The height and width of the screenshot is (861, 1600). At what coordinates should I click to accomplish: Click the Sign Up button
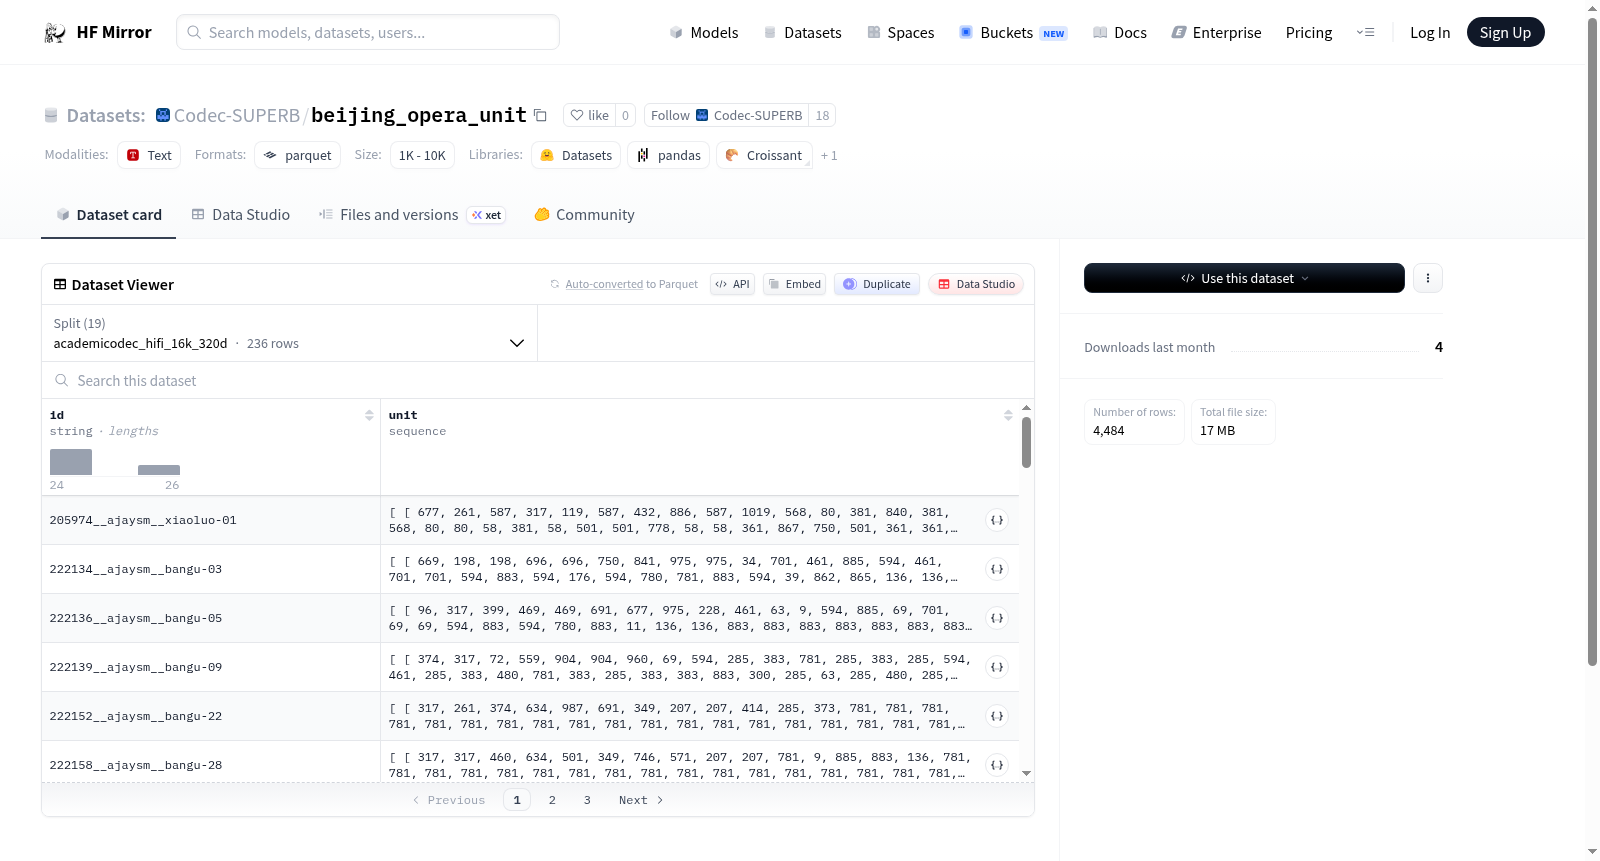tap(1505, 32)
